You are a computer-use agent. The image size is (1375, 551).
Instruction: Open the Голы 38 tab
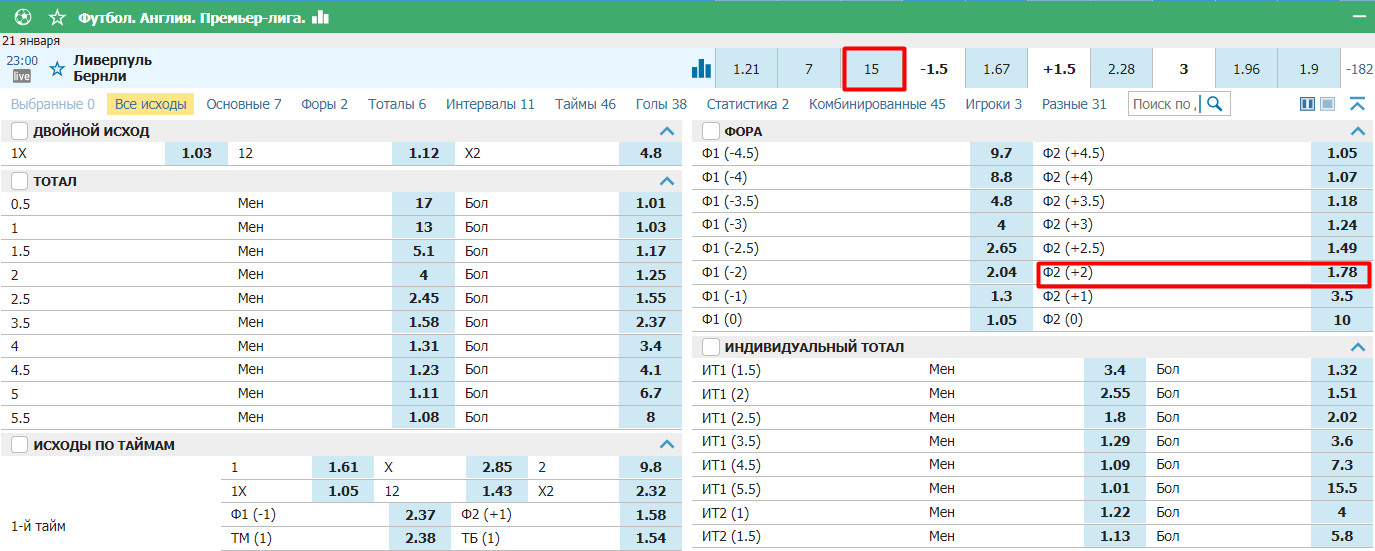661,104
